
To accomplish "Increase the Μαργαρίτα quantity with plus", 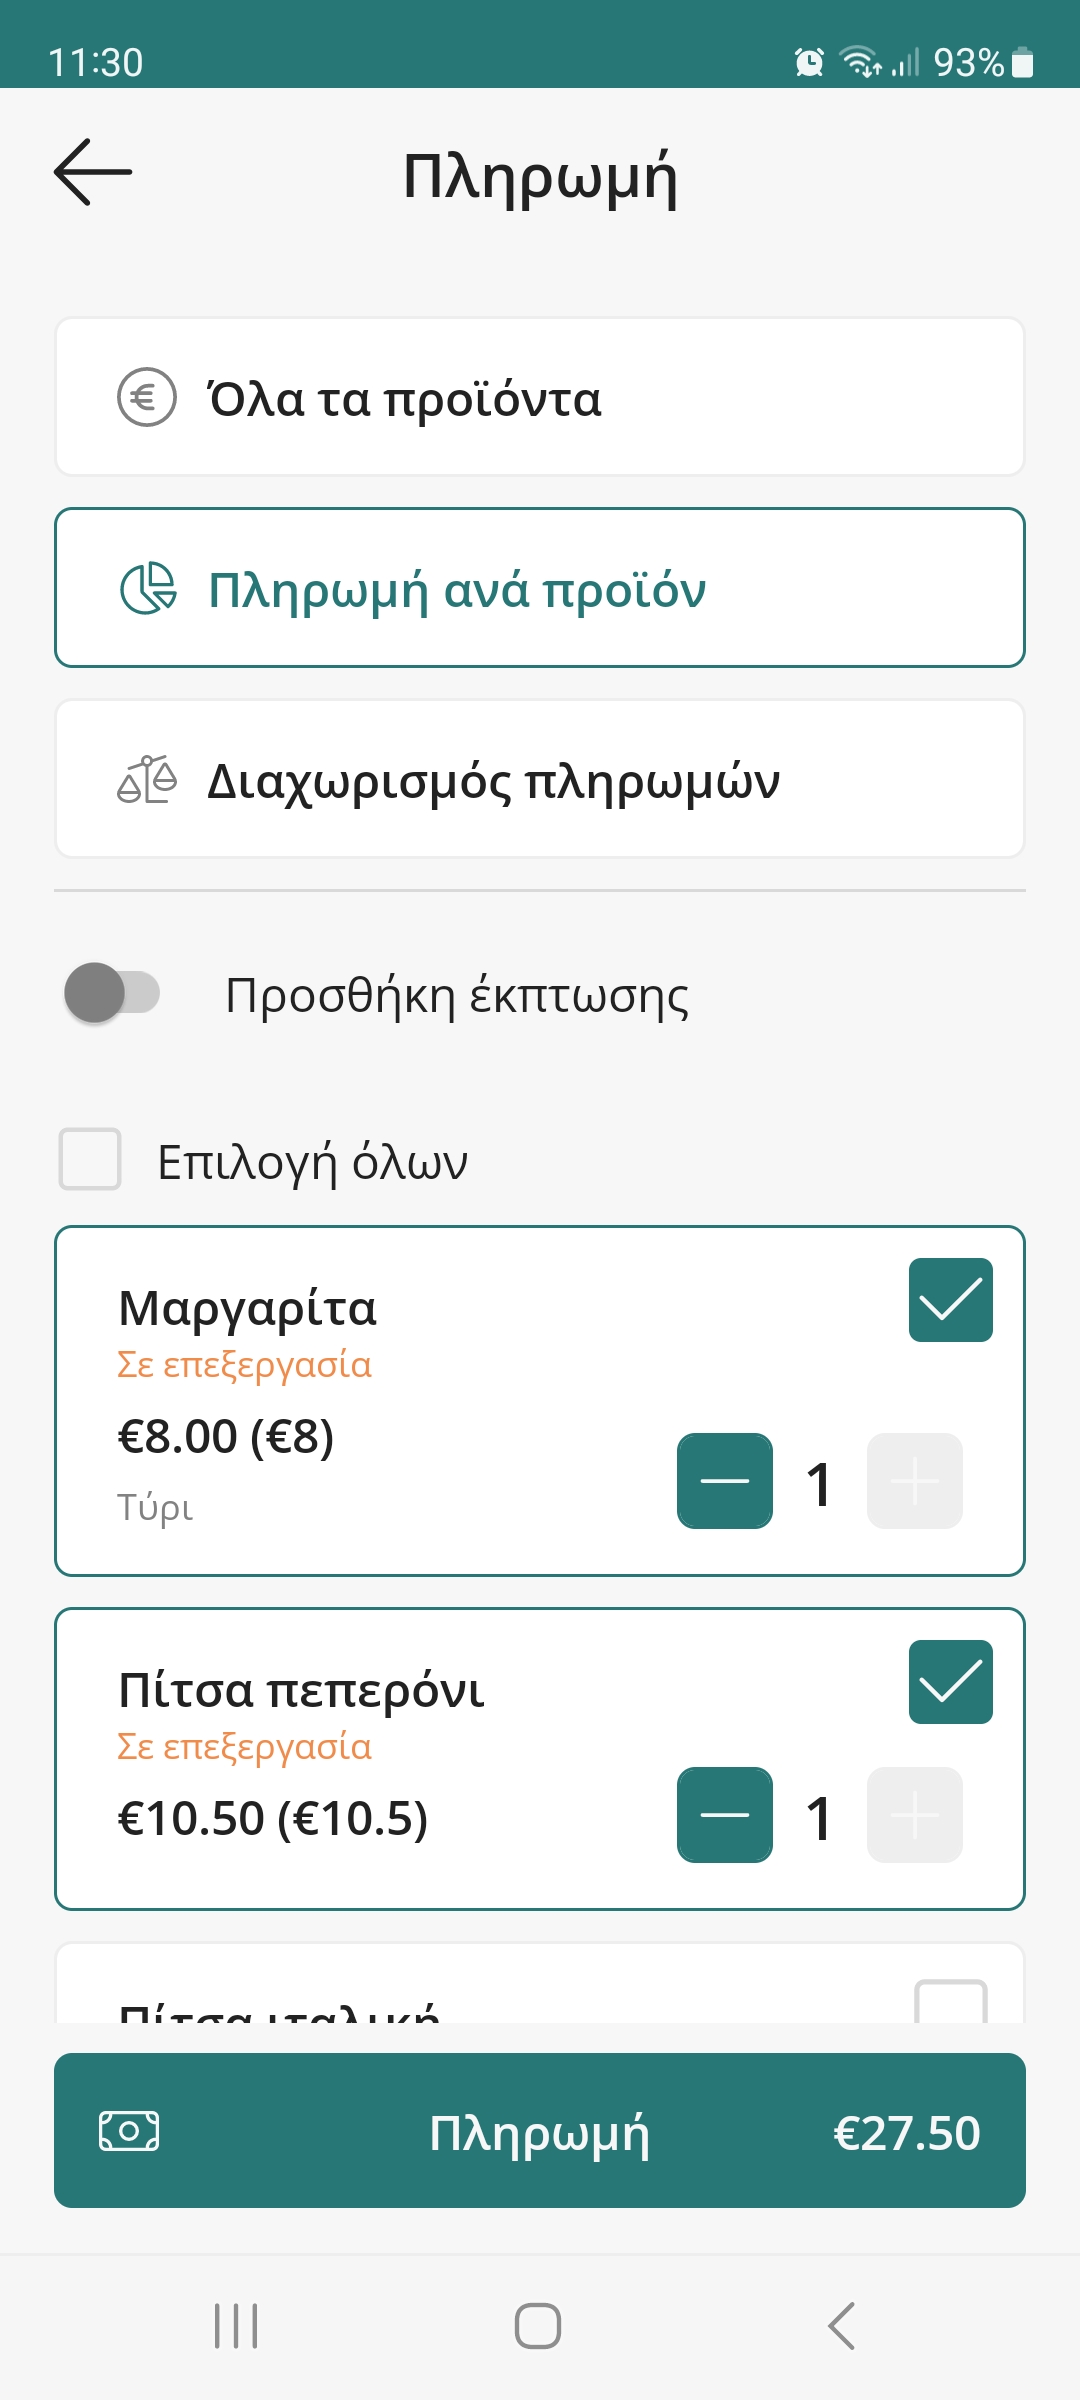I will pos(914,1481).
